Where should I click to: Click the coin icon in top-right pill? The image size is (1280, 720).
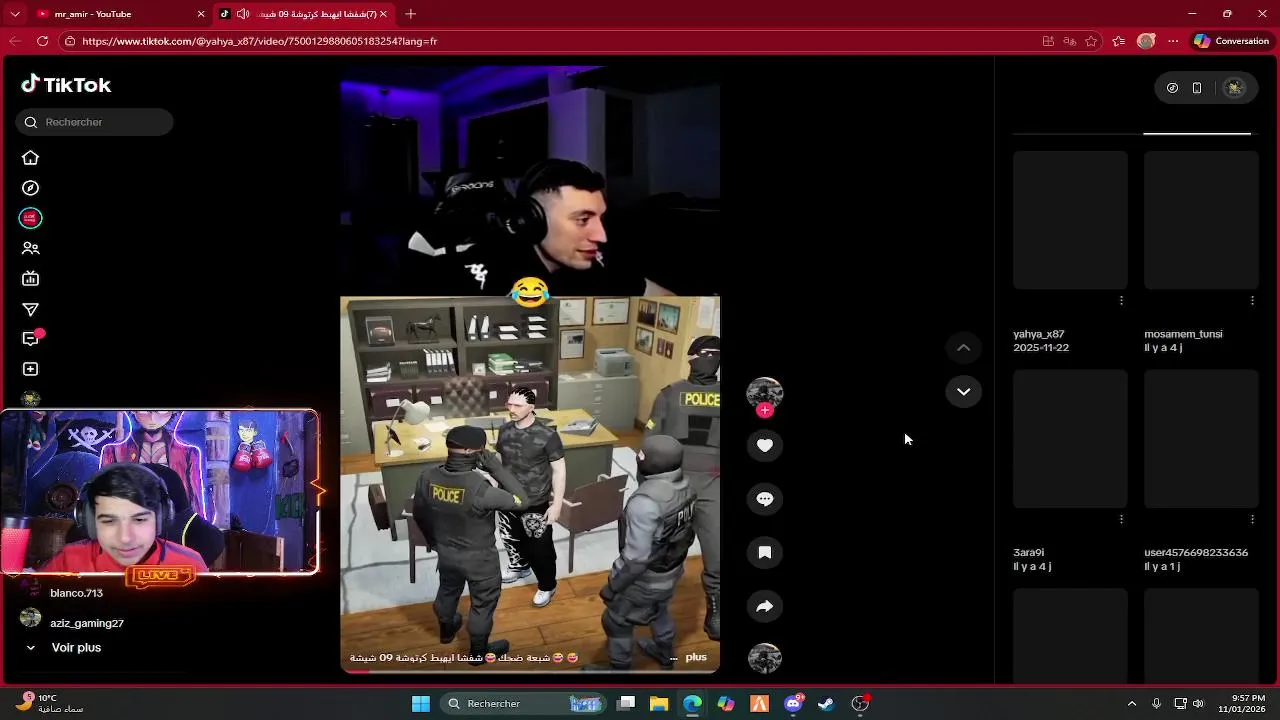1172,88
